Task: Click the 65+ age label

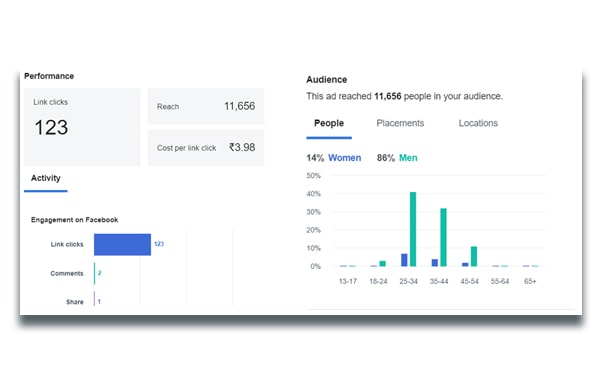Action: point(530,282)
